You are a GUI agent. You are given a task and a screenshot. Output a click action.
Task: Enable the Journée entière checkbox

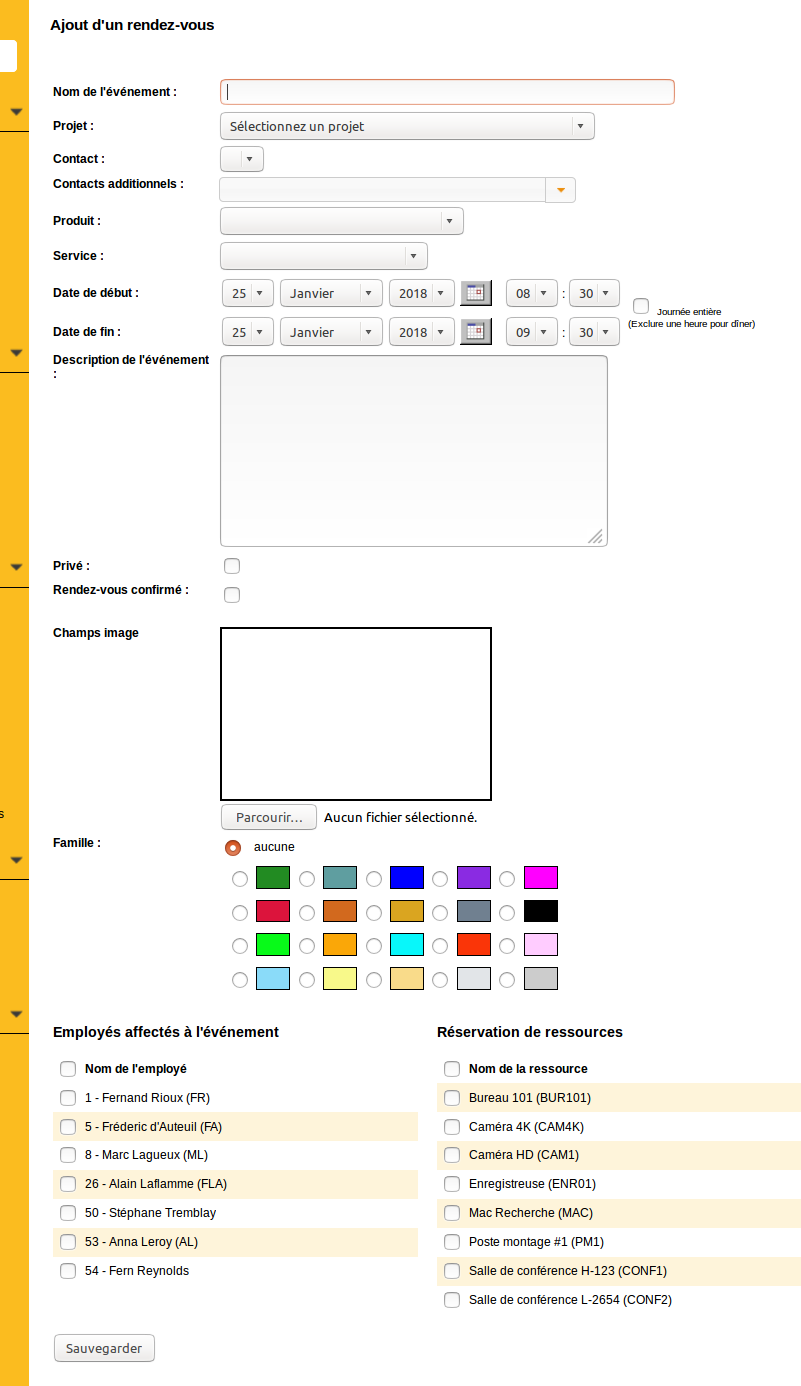(x=641, y=306)
